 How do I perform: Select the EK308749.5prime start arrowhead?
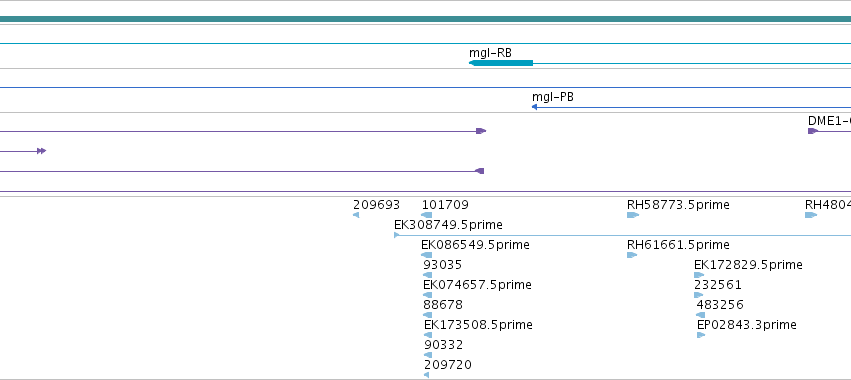click(x=397, y=235)
